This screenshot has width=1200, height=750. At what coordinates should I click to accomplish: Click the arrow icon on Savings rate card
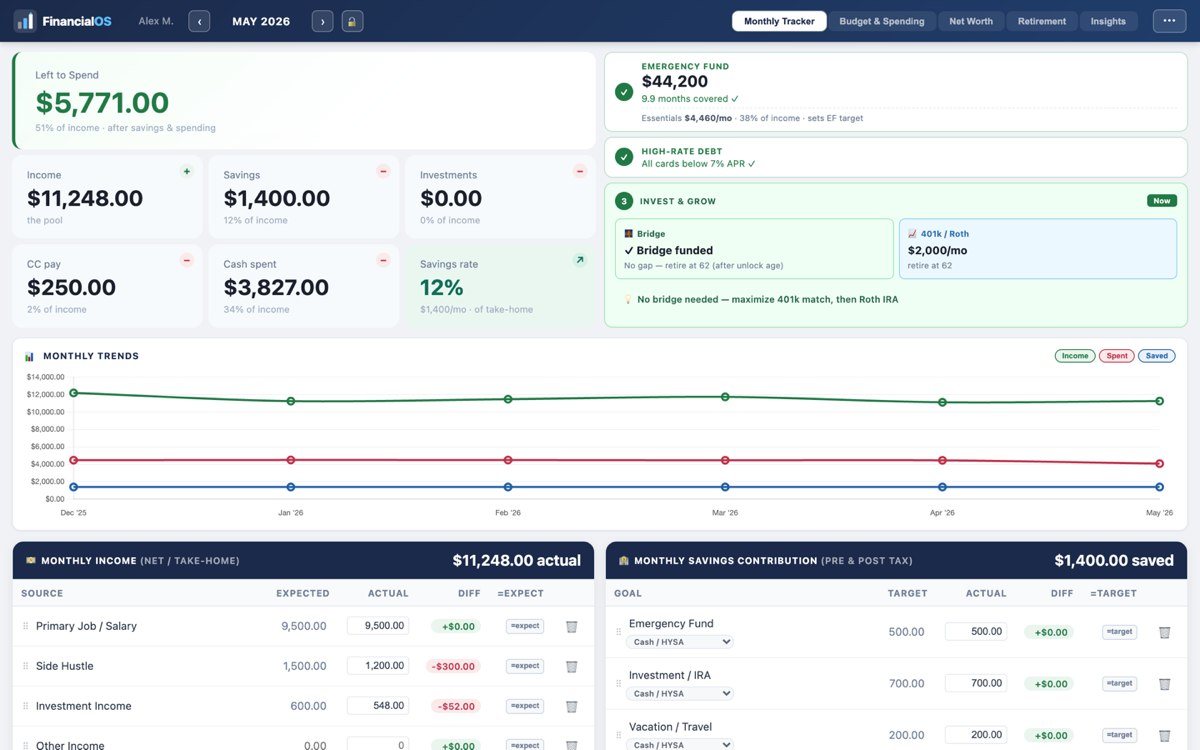tap(579, 261)
